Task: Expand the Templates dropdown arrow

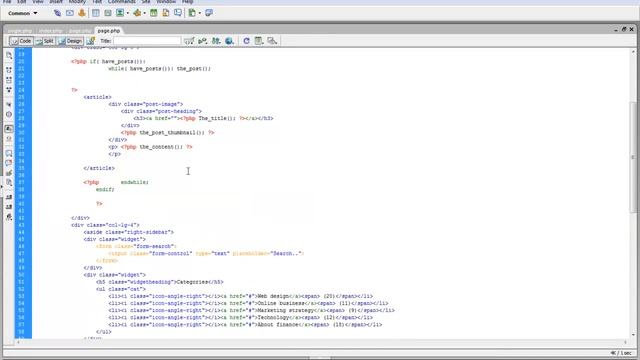Action: [200, 13]
